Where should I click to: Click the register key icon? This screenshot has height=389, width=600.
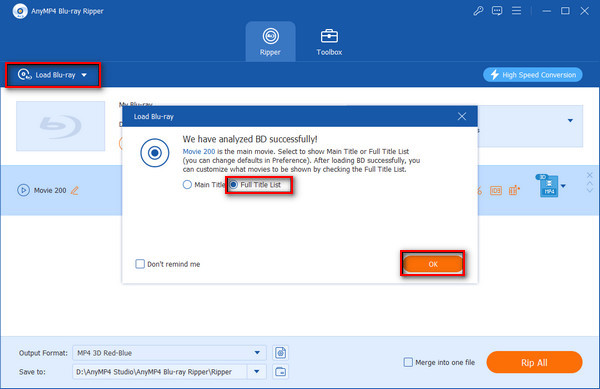pyautogui.click(x=478, y=11)
